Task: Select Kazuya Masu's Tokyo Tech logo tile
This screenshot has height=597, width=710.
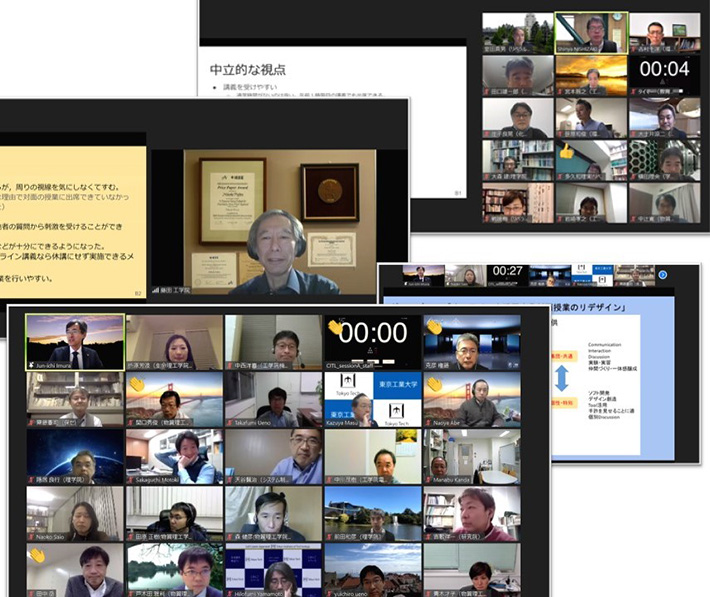Action: click(372, 400)
